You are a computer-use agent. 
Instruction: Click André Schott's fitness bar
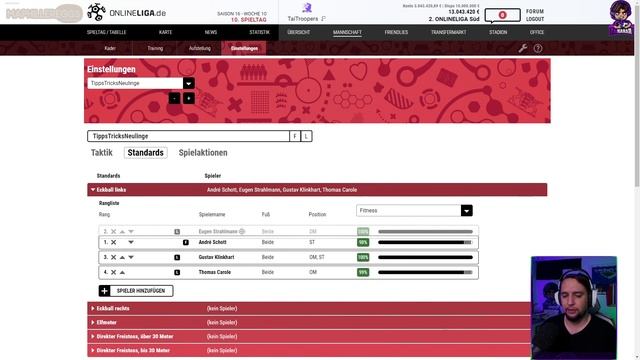425,242
